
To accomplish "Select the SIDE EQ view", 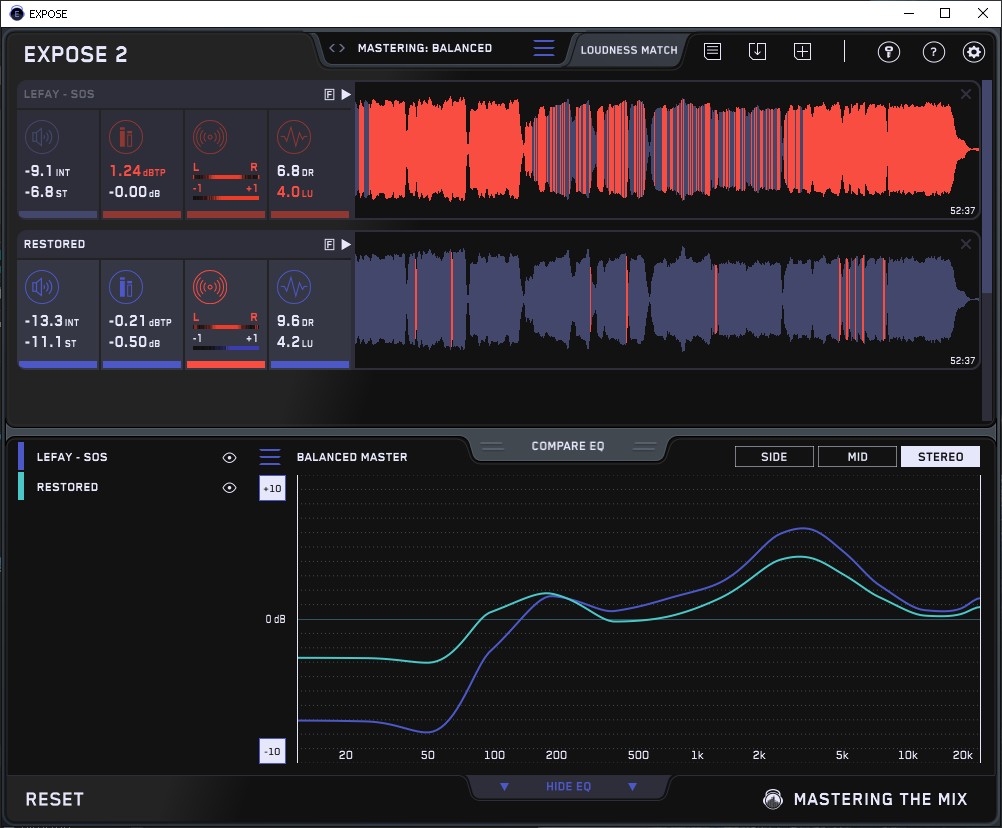I will (774, 457).
